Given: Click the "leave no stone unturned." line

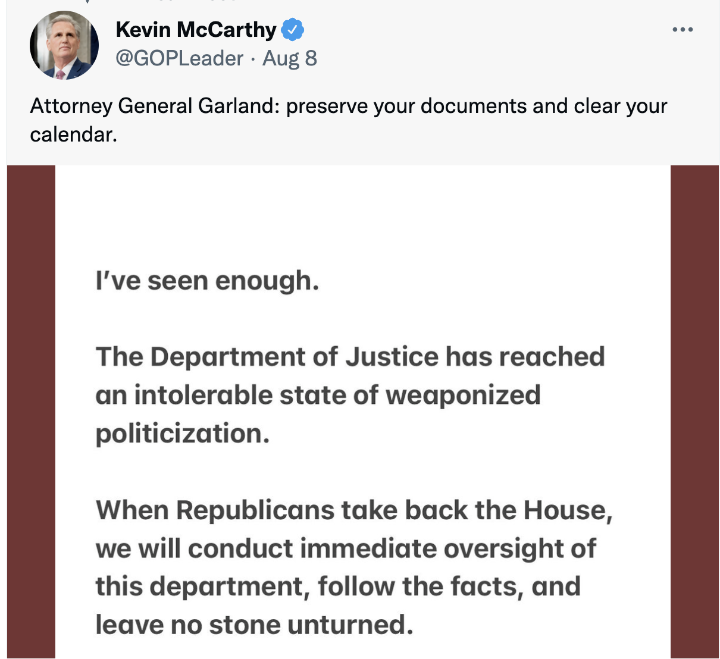Looking at the screenshot, I should coord(254,625).
